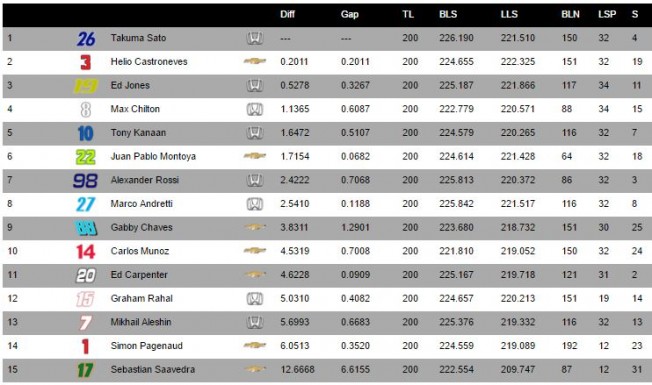This screenshot has height=385, width=652.
Task: Click the Honda logo beside Takuma Sato
Action: 254,38
